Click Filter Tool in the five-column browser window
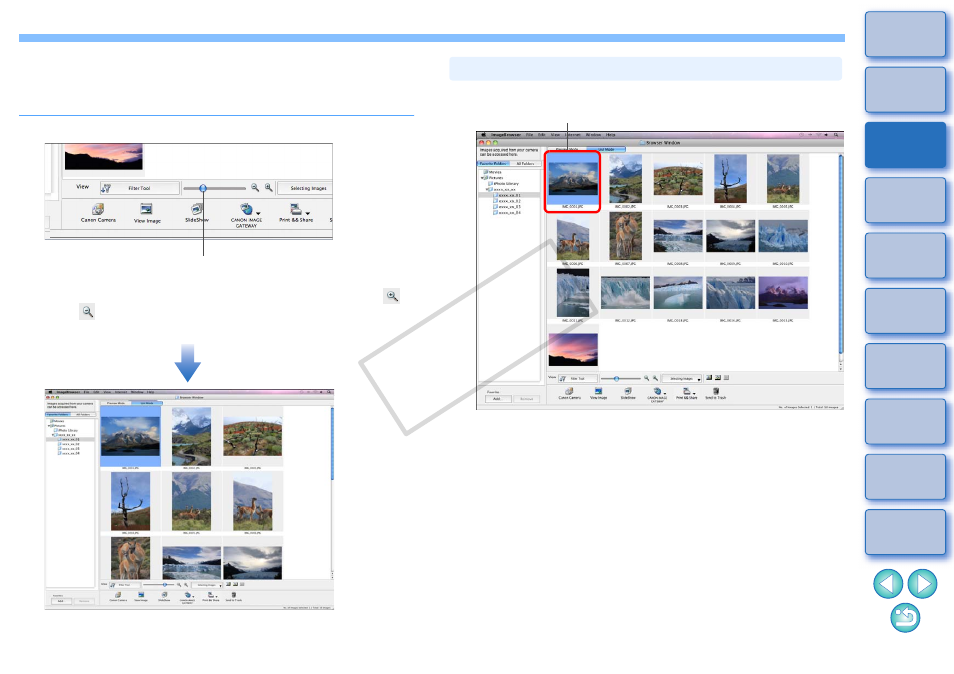This screenshot has width=954, height=674. [578, 378]
